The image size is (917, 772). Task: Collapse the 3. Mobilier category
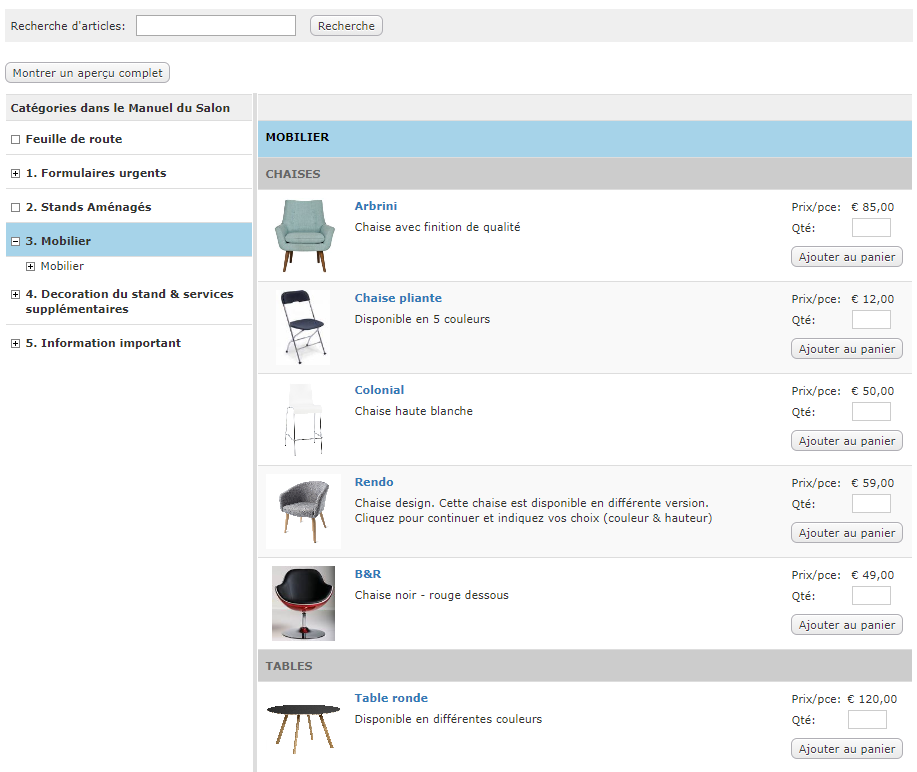(x=16, y=242)
